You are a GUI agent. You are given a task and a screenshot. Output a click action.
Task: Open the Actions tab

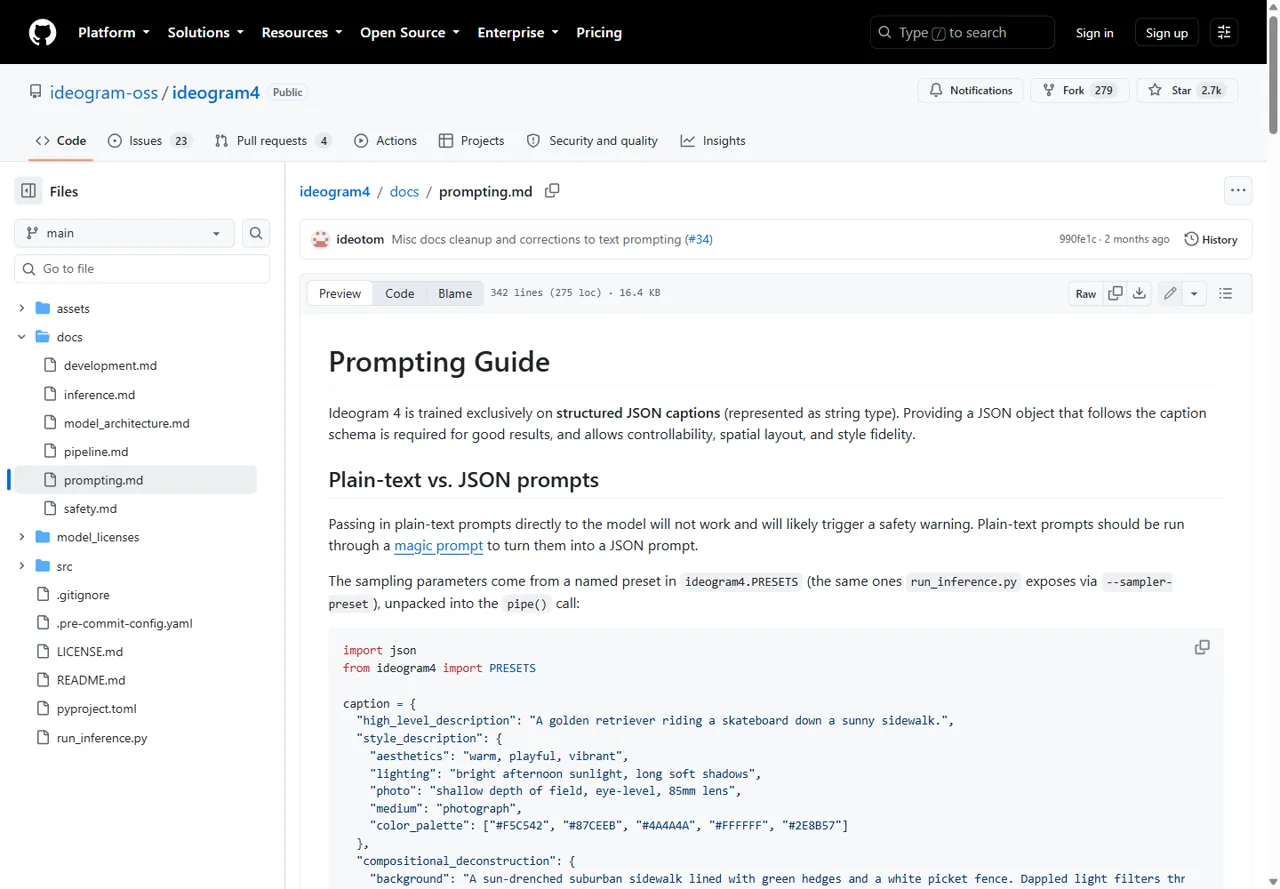tap(385, 141)
